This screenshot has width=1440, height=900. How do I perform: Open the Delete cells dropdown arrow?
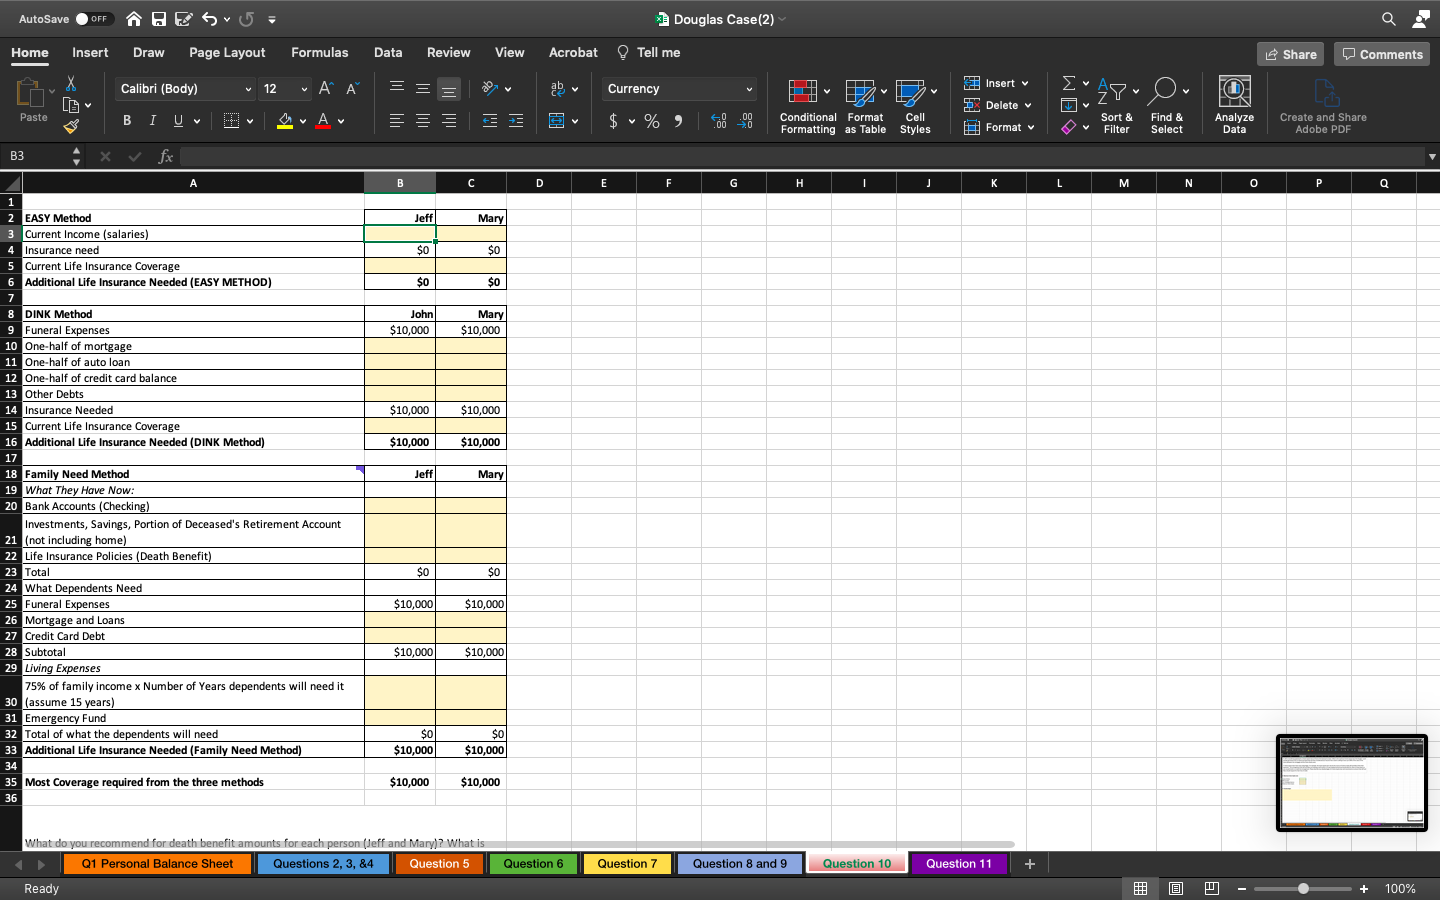pyautogui.click(x=1028, y=105)
